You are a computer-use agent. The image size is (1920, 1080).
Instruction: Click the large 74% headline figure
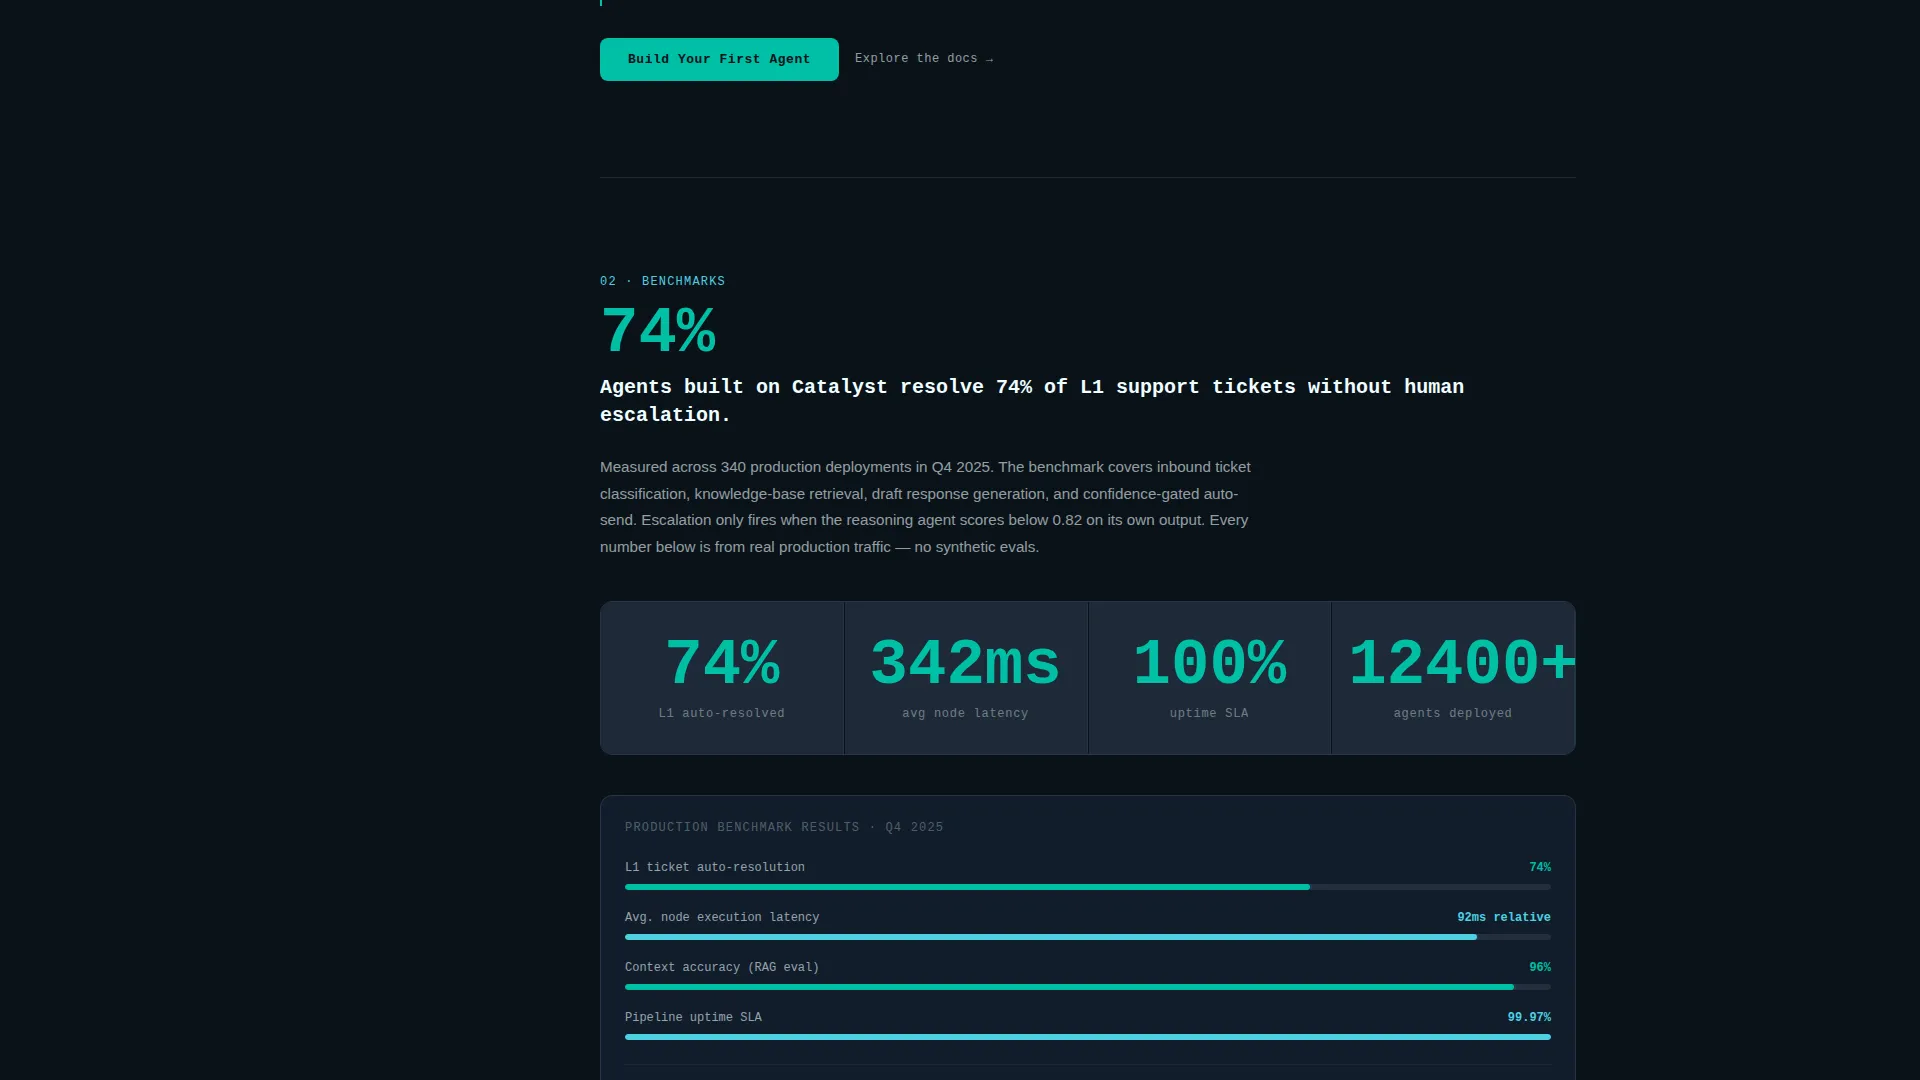point(658,331)
